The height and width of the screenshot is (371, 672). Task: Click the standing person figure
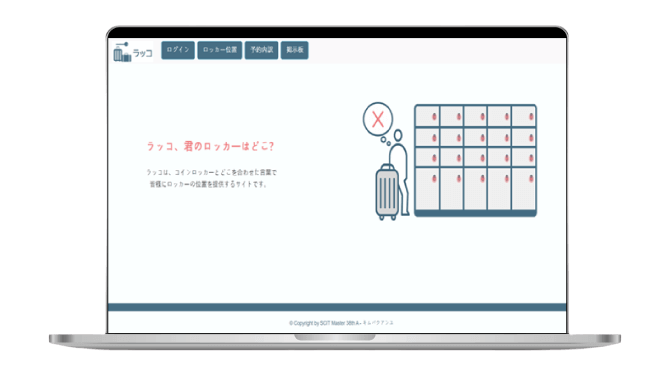pyautogui.click(x=399, y=171)
